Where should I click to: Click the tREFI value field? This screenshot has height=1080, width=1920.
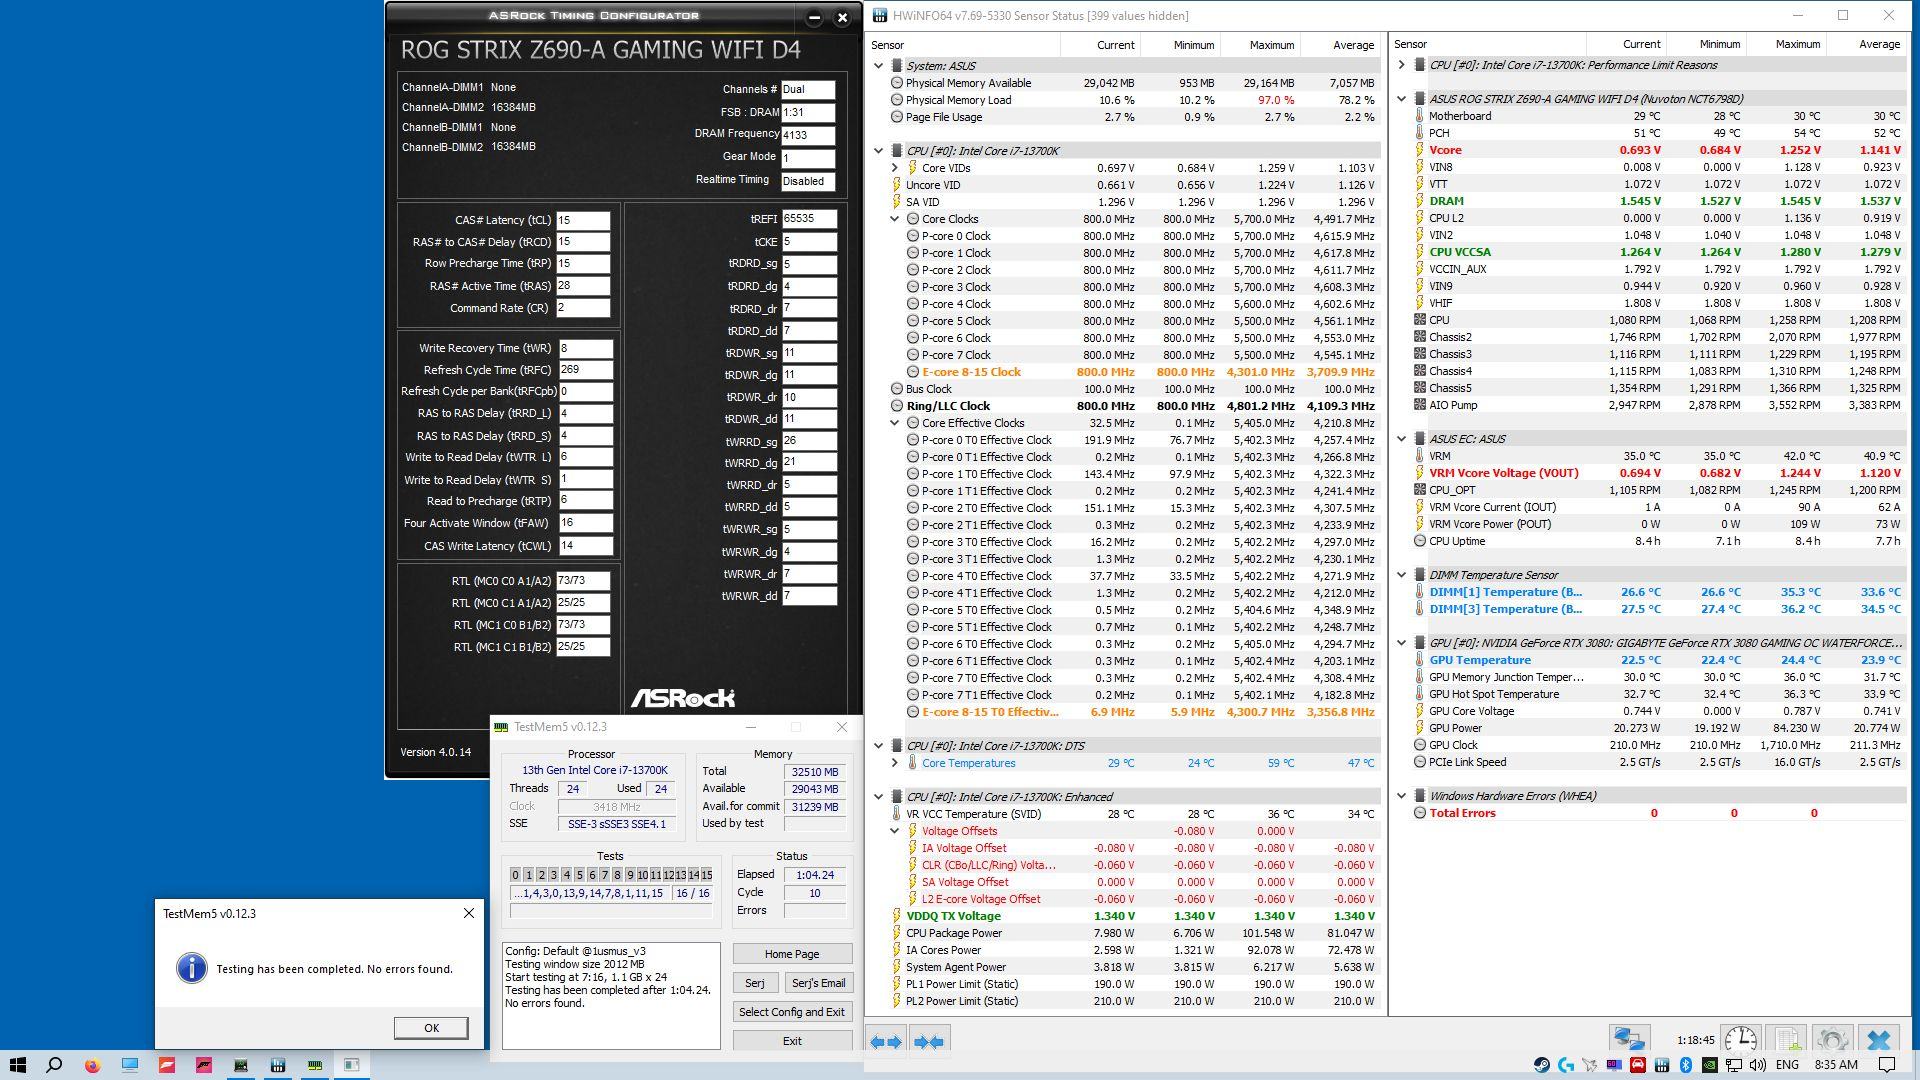point(809,219)
